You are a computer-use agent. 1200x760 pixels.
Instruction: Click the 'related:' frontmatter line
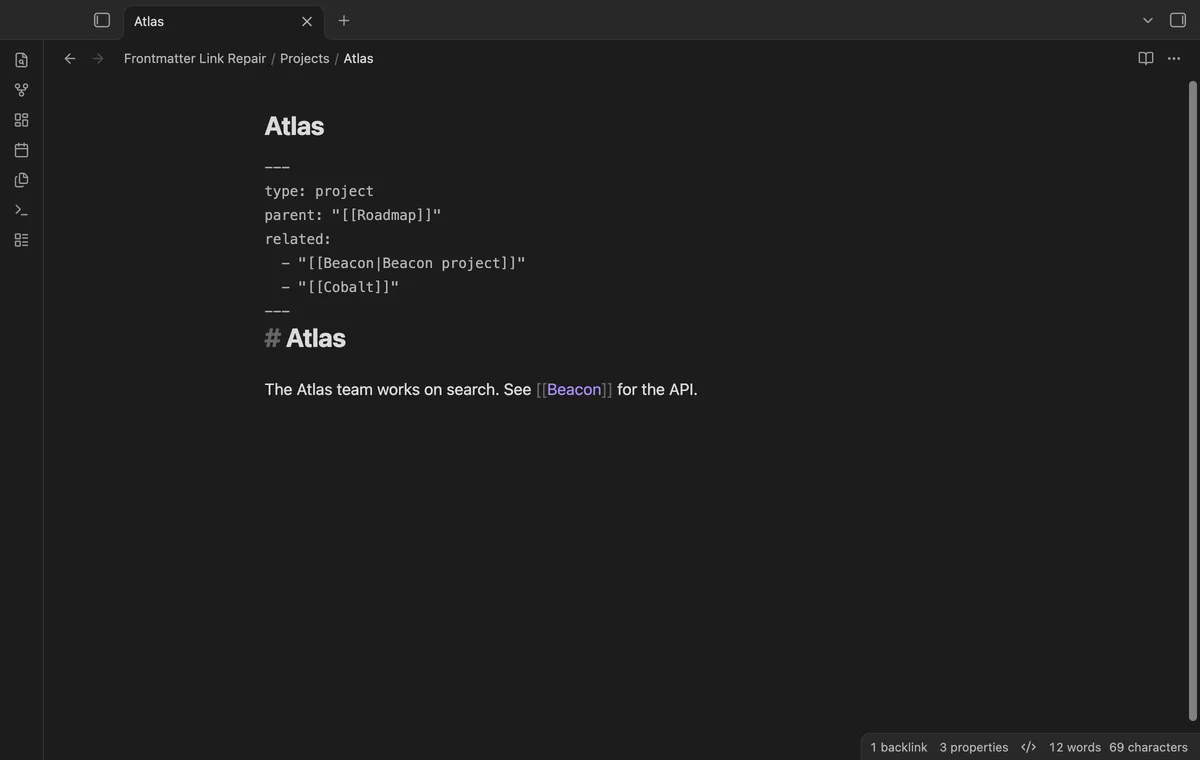point(298,239)
